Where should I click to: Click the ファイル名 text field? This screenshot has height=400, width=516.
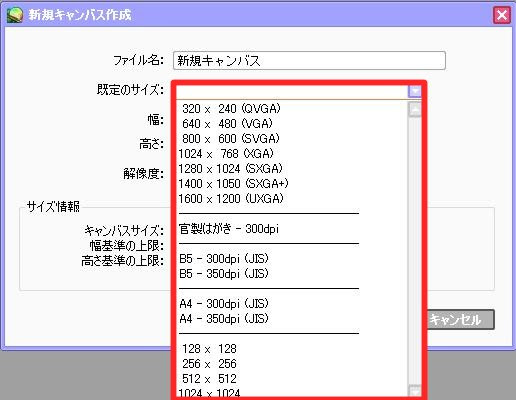click(309, 60)
